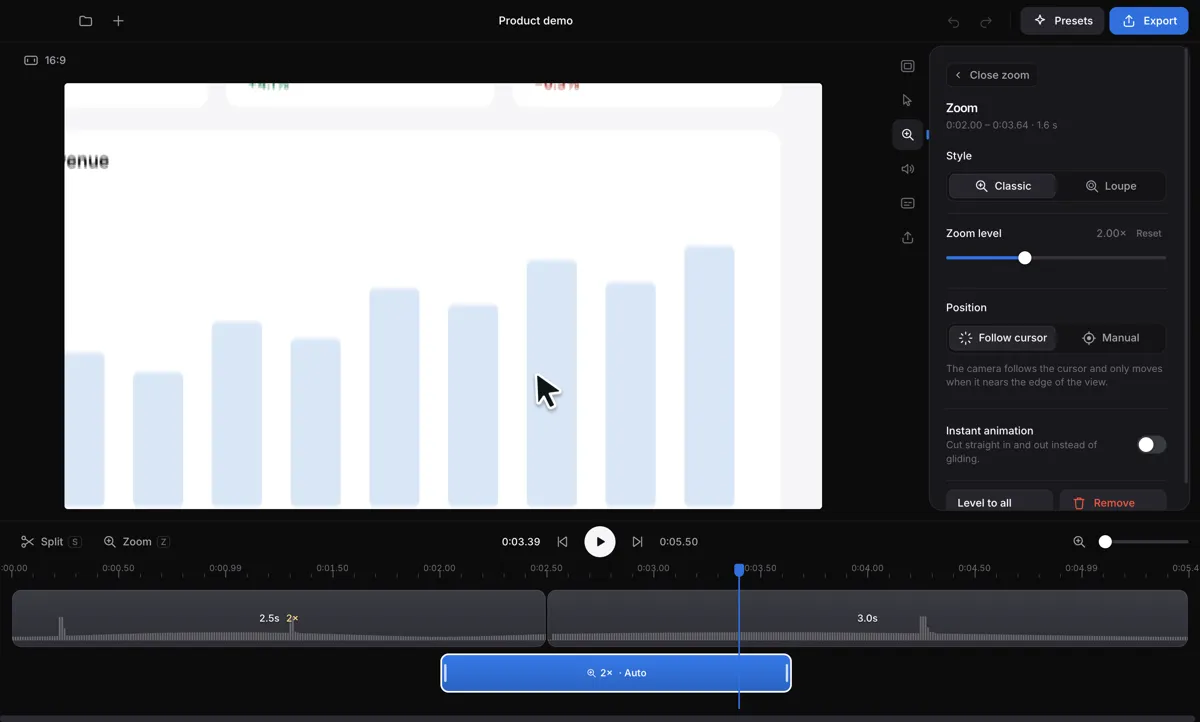The height and width of the screenshot is (722, 1200).
Task: Apply Level to all zooms
Action: (999, 502)
